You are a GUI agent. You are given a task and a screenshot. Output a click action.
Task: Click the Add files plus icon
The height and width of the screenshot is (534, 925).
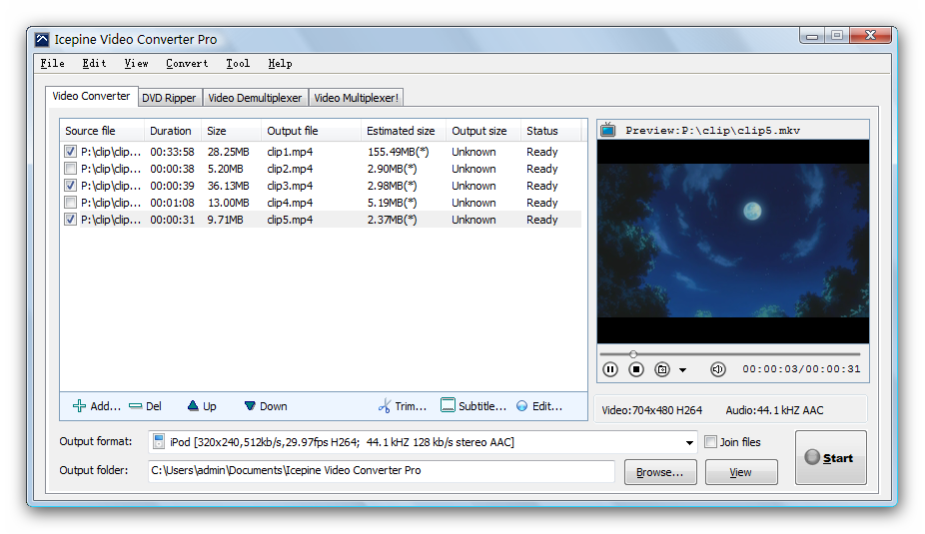[x=79, y=406]
